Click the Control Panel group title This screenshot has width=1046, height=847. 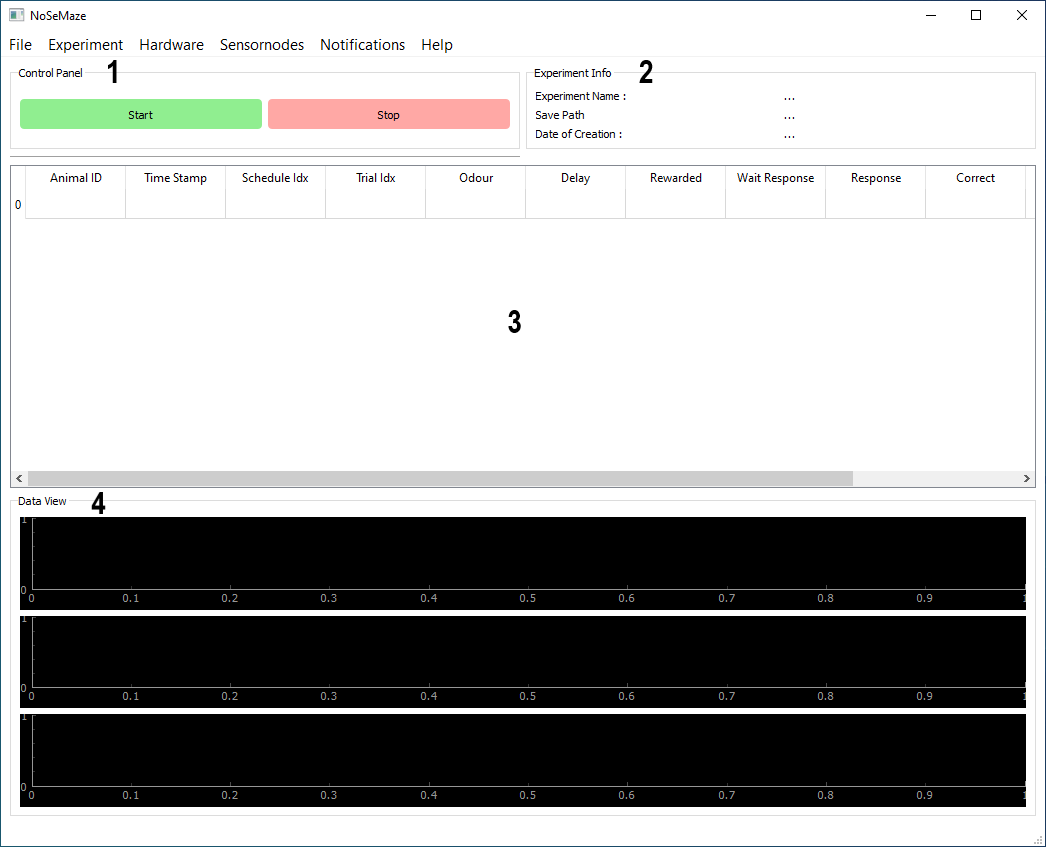point(51,73)
